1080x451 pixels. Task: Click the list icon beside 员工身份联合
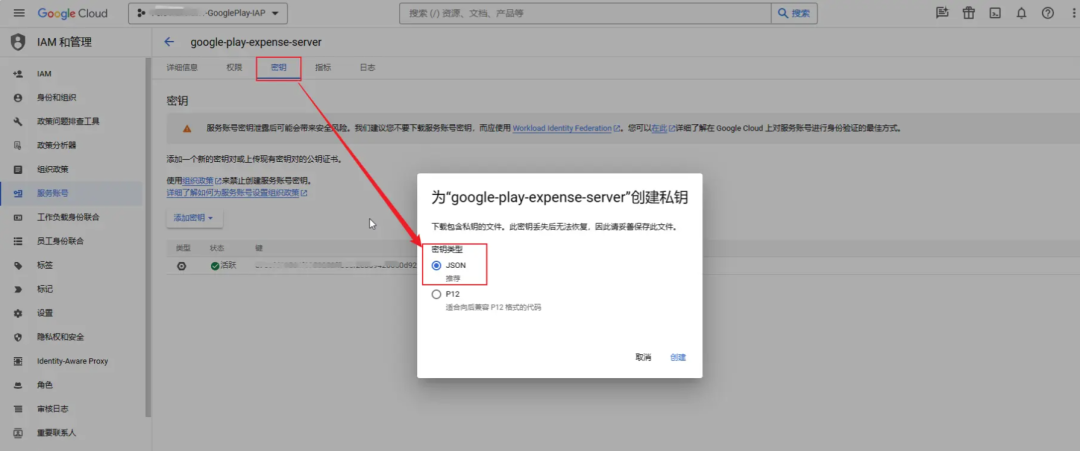click(x=19, y=241)
